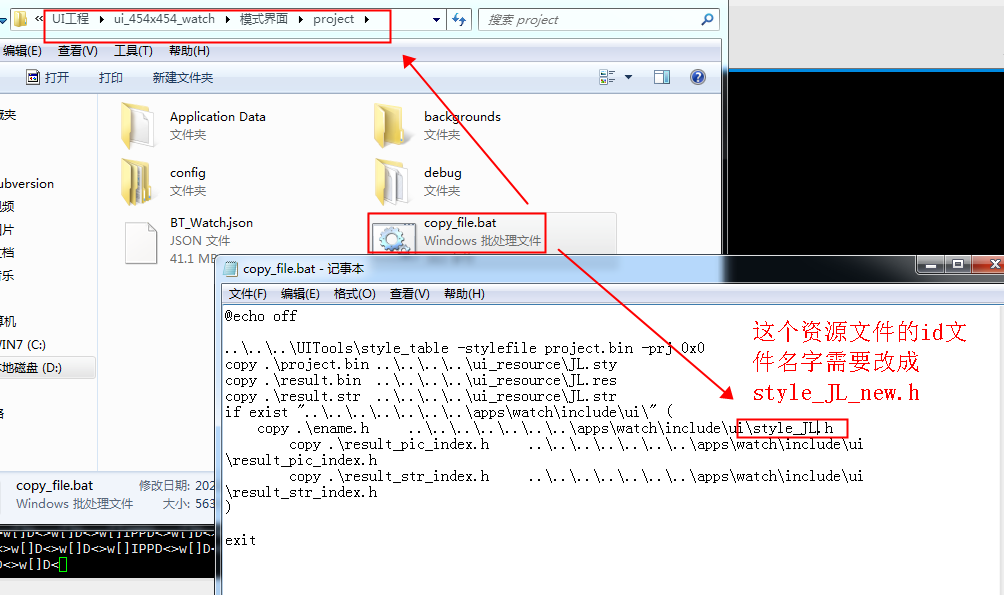Screen dimensions: 1004x595
Task: Click the 新建文件夹 button
Action: point(182,77)
